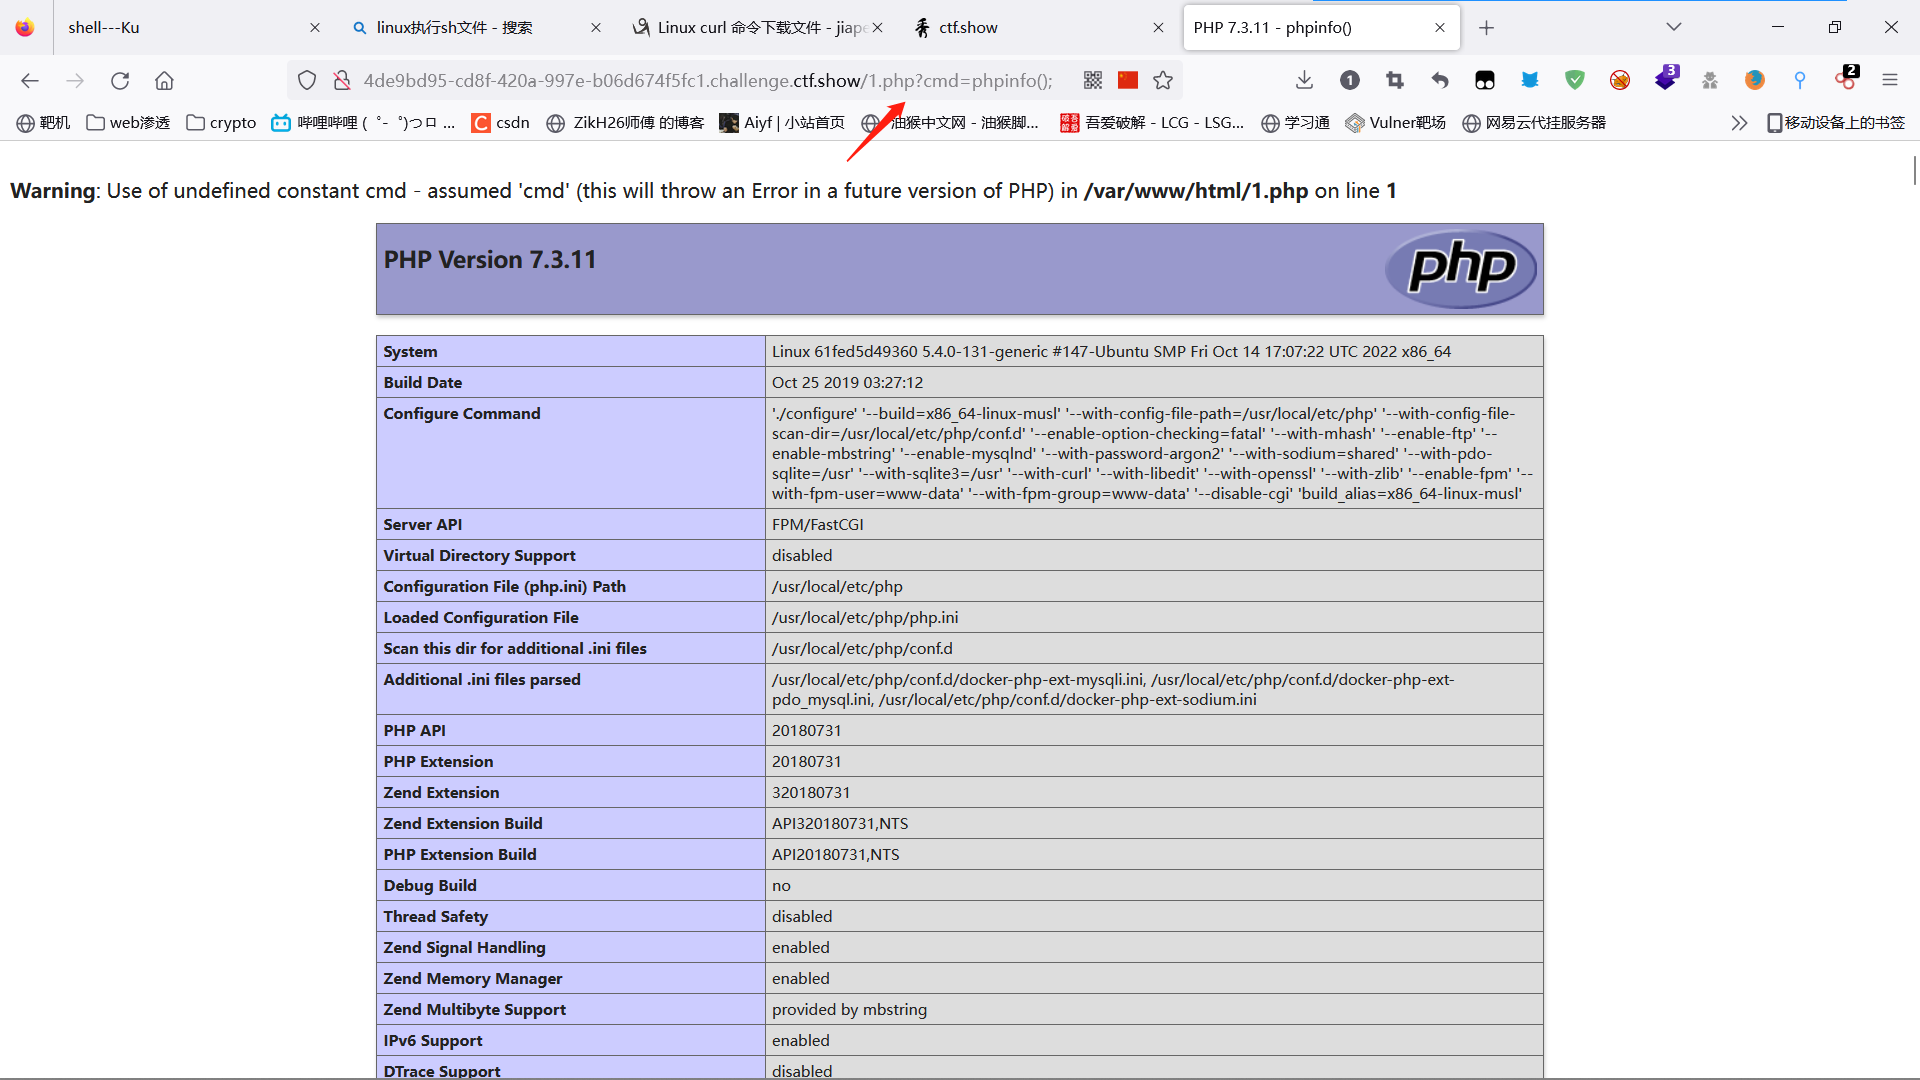Click the URL address field
The width and height of the screenshot is (1920, 1080).
coord(700,80)
